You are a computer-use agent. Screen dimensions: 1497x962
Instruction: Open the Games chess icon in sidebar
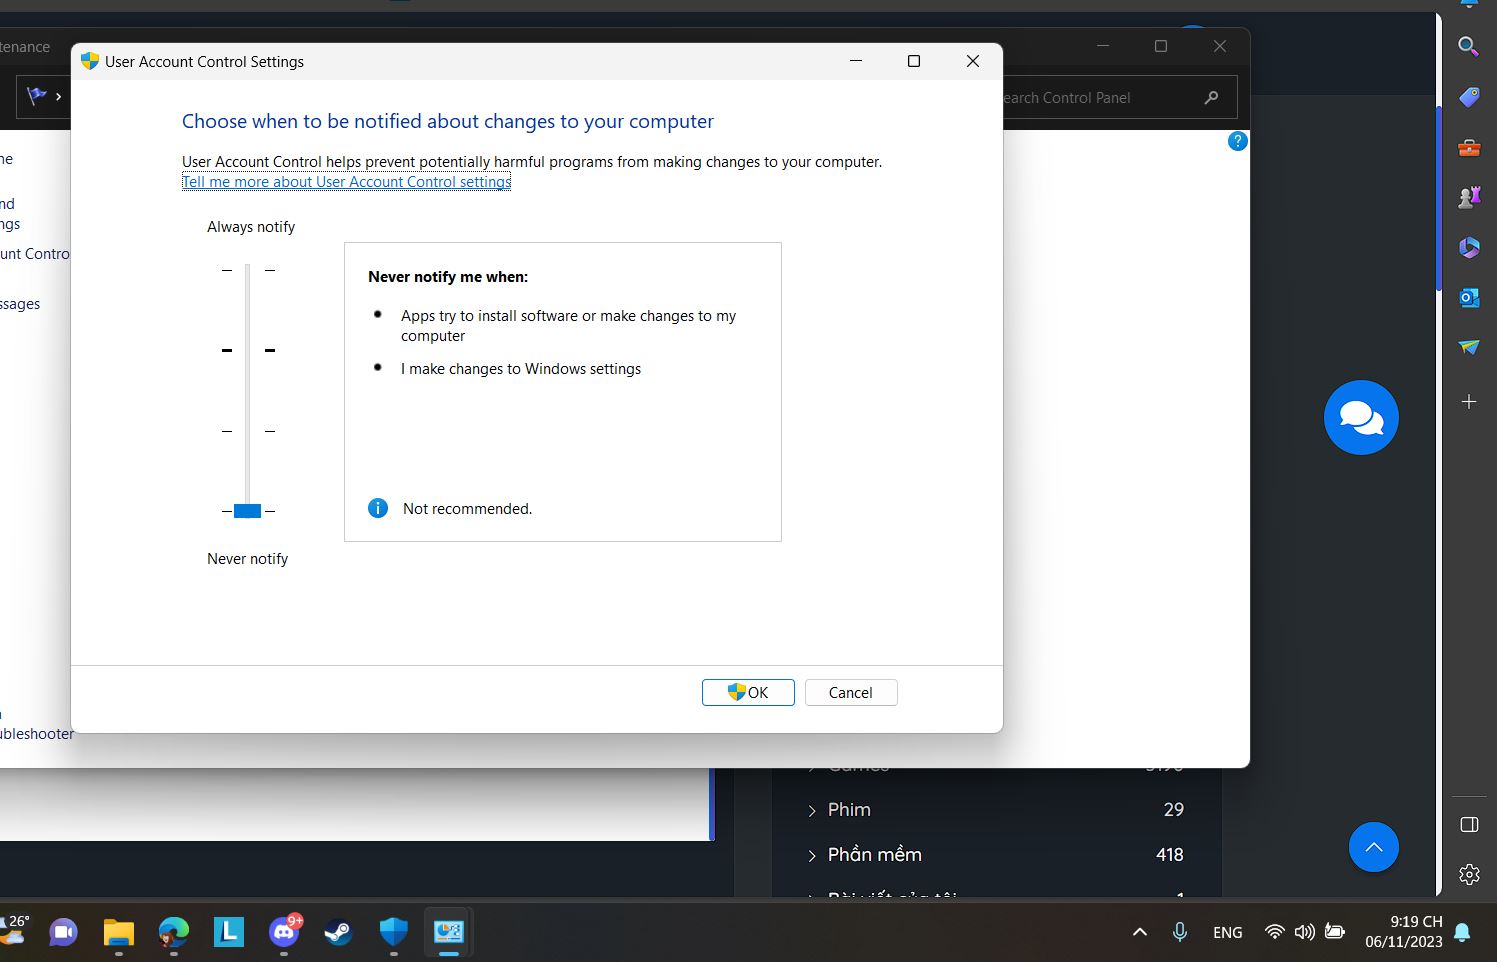(x=1468, y=197)
